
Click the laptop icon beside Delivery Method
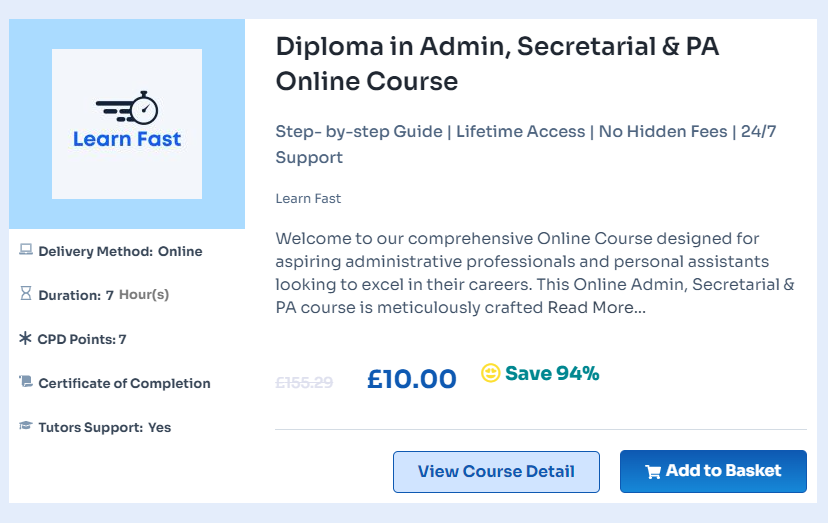tap(26, 249)
